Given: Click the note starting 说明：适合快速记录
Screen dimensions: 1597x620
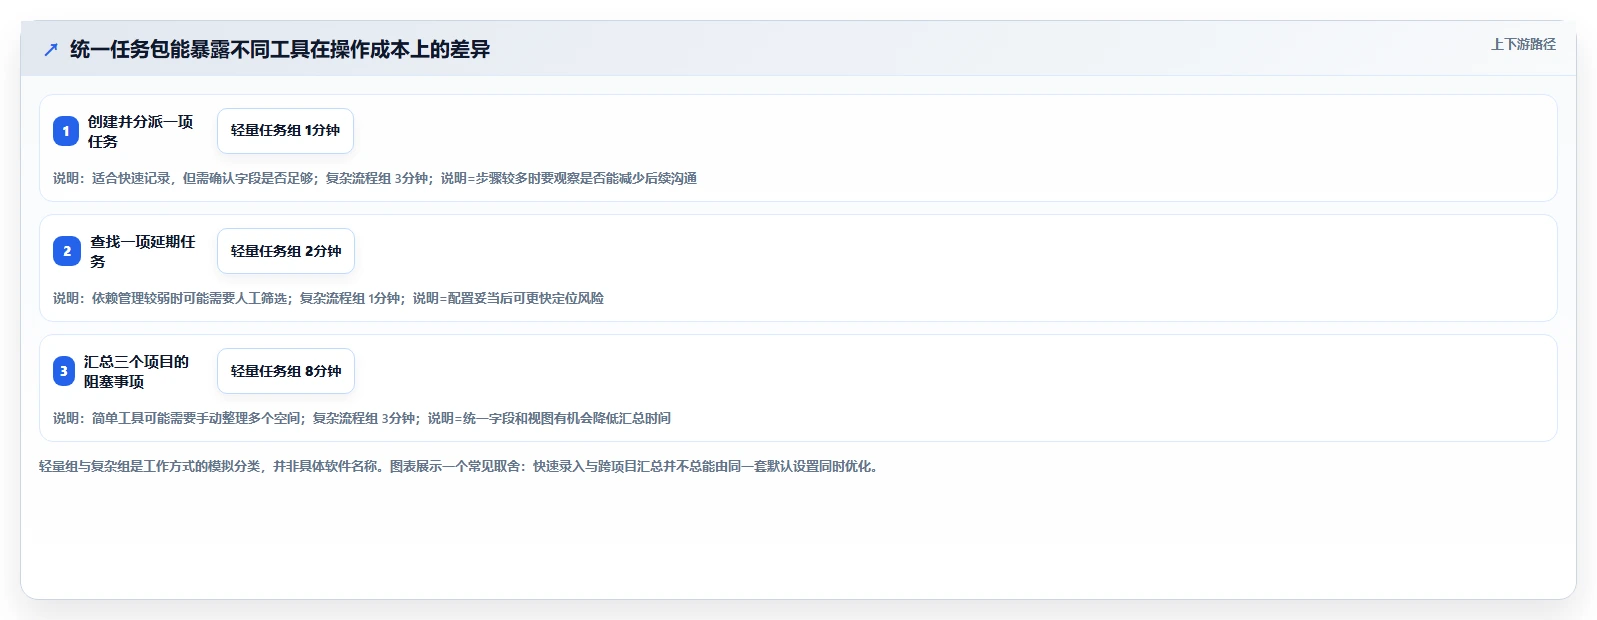Looking at the screenshot, I should click(375, 178).
